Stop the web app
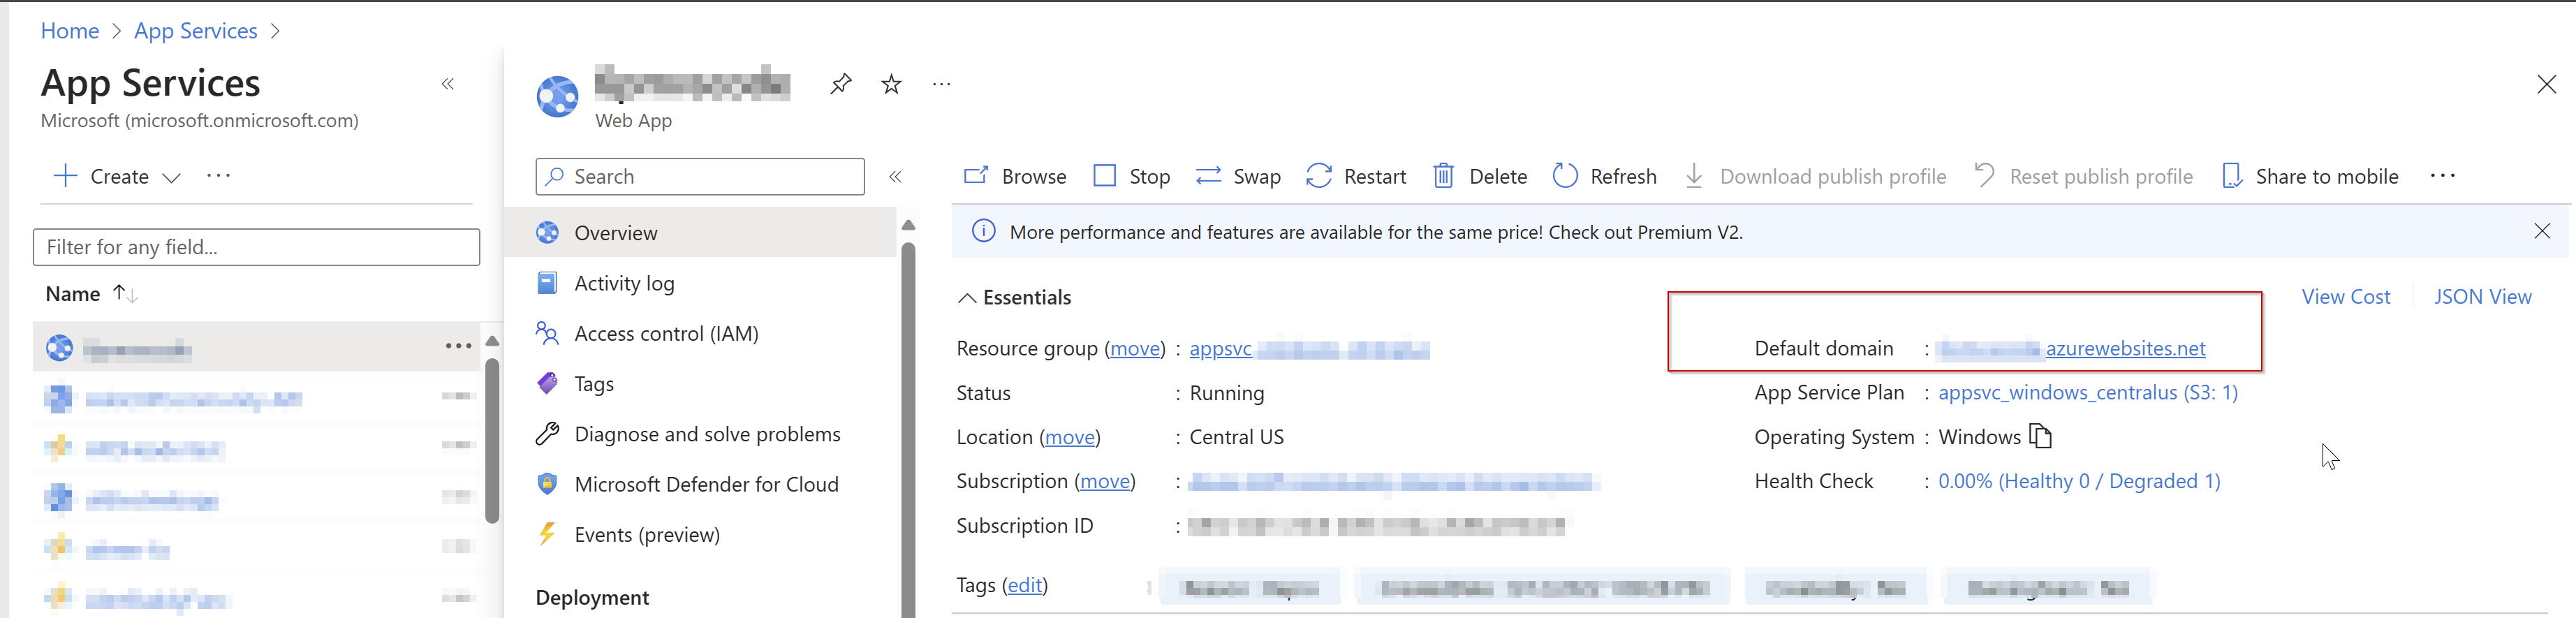This screenshot has width=2576, height=618. point(1131,176)
